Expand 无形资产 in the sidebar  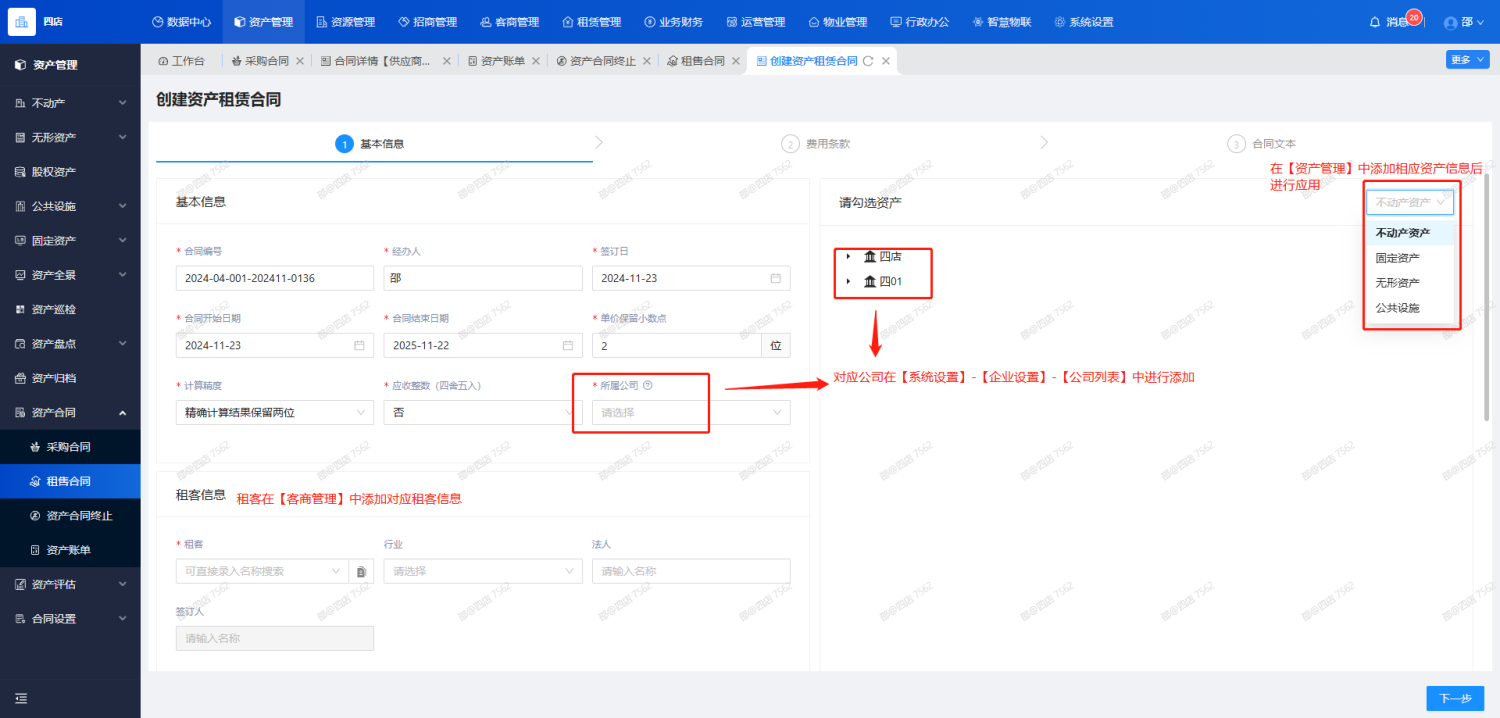point(70,137)
